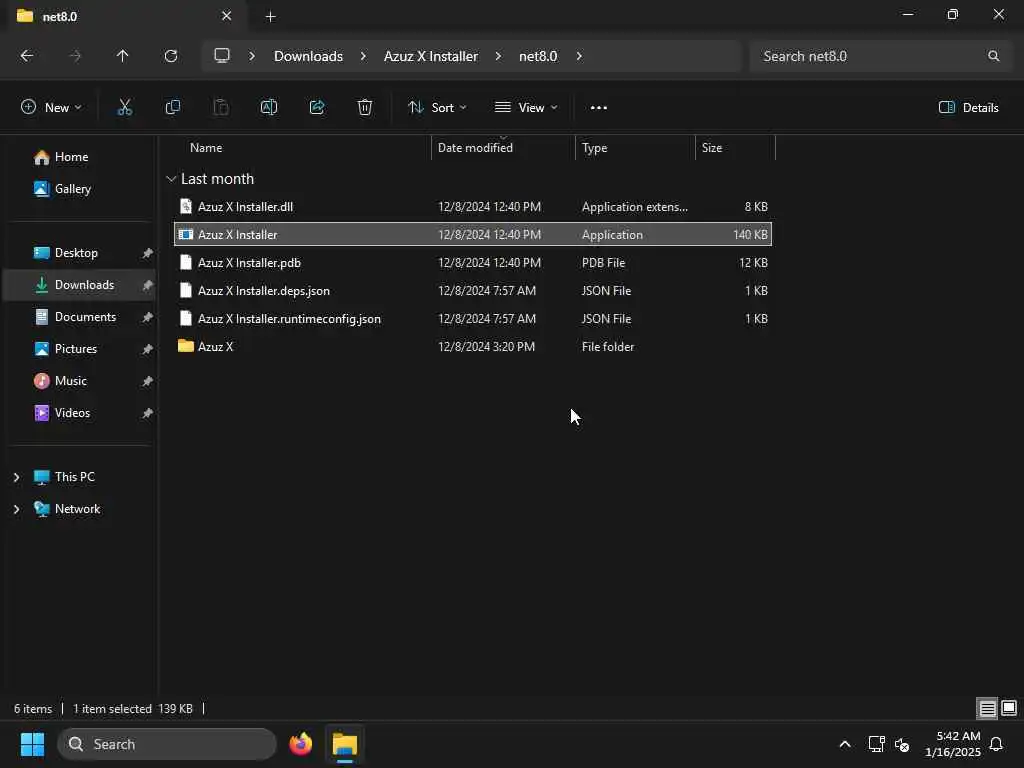The height and width of the screenshot is (768, 1024).
Task: Select Azuz X Installer.deps.json file
Action: coord(473,291)
